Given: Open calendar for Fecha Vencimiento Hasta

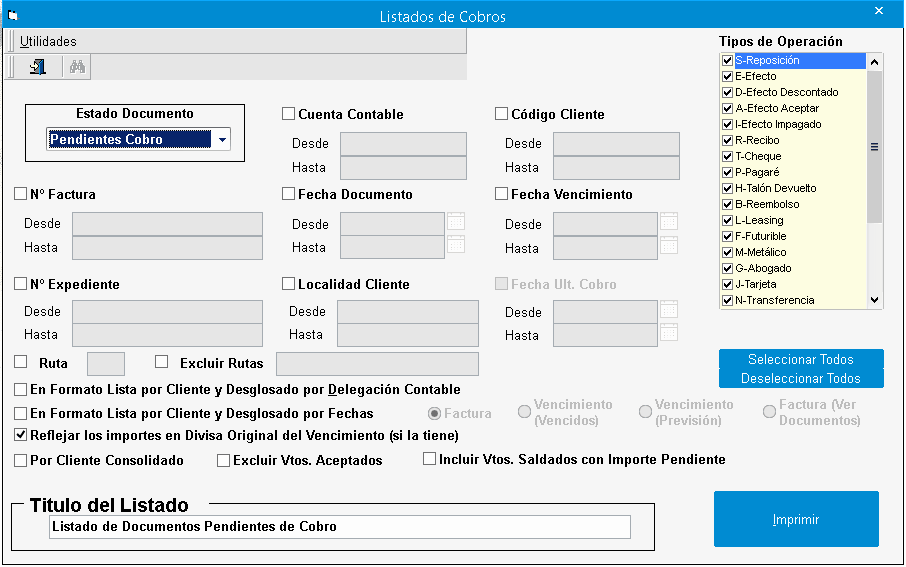Looking at the screenshot, I should point(669,245).
